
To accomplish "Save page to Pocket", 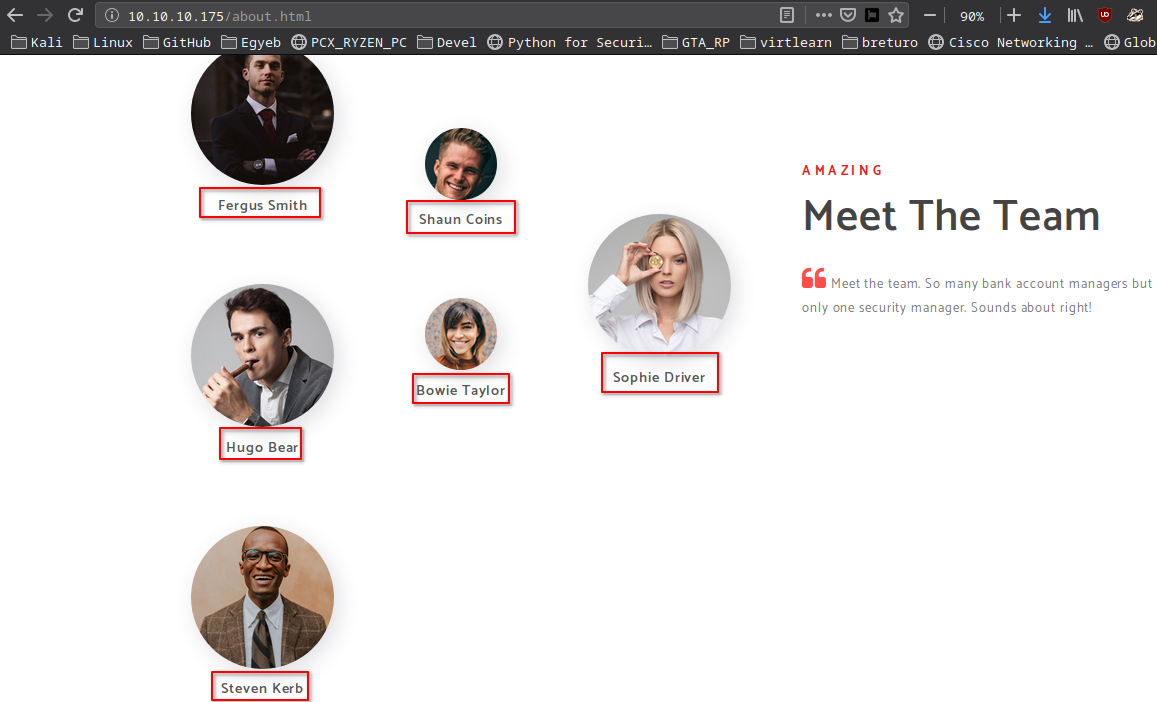I will (847, 15).
